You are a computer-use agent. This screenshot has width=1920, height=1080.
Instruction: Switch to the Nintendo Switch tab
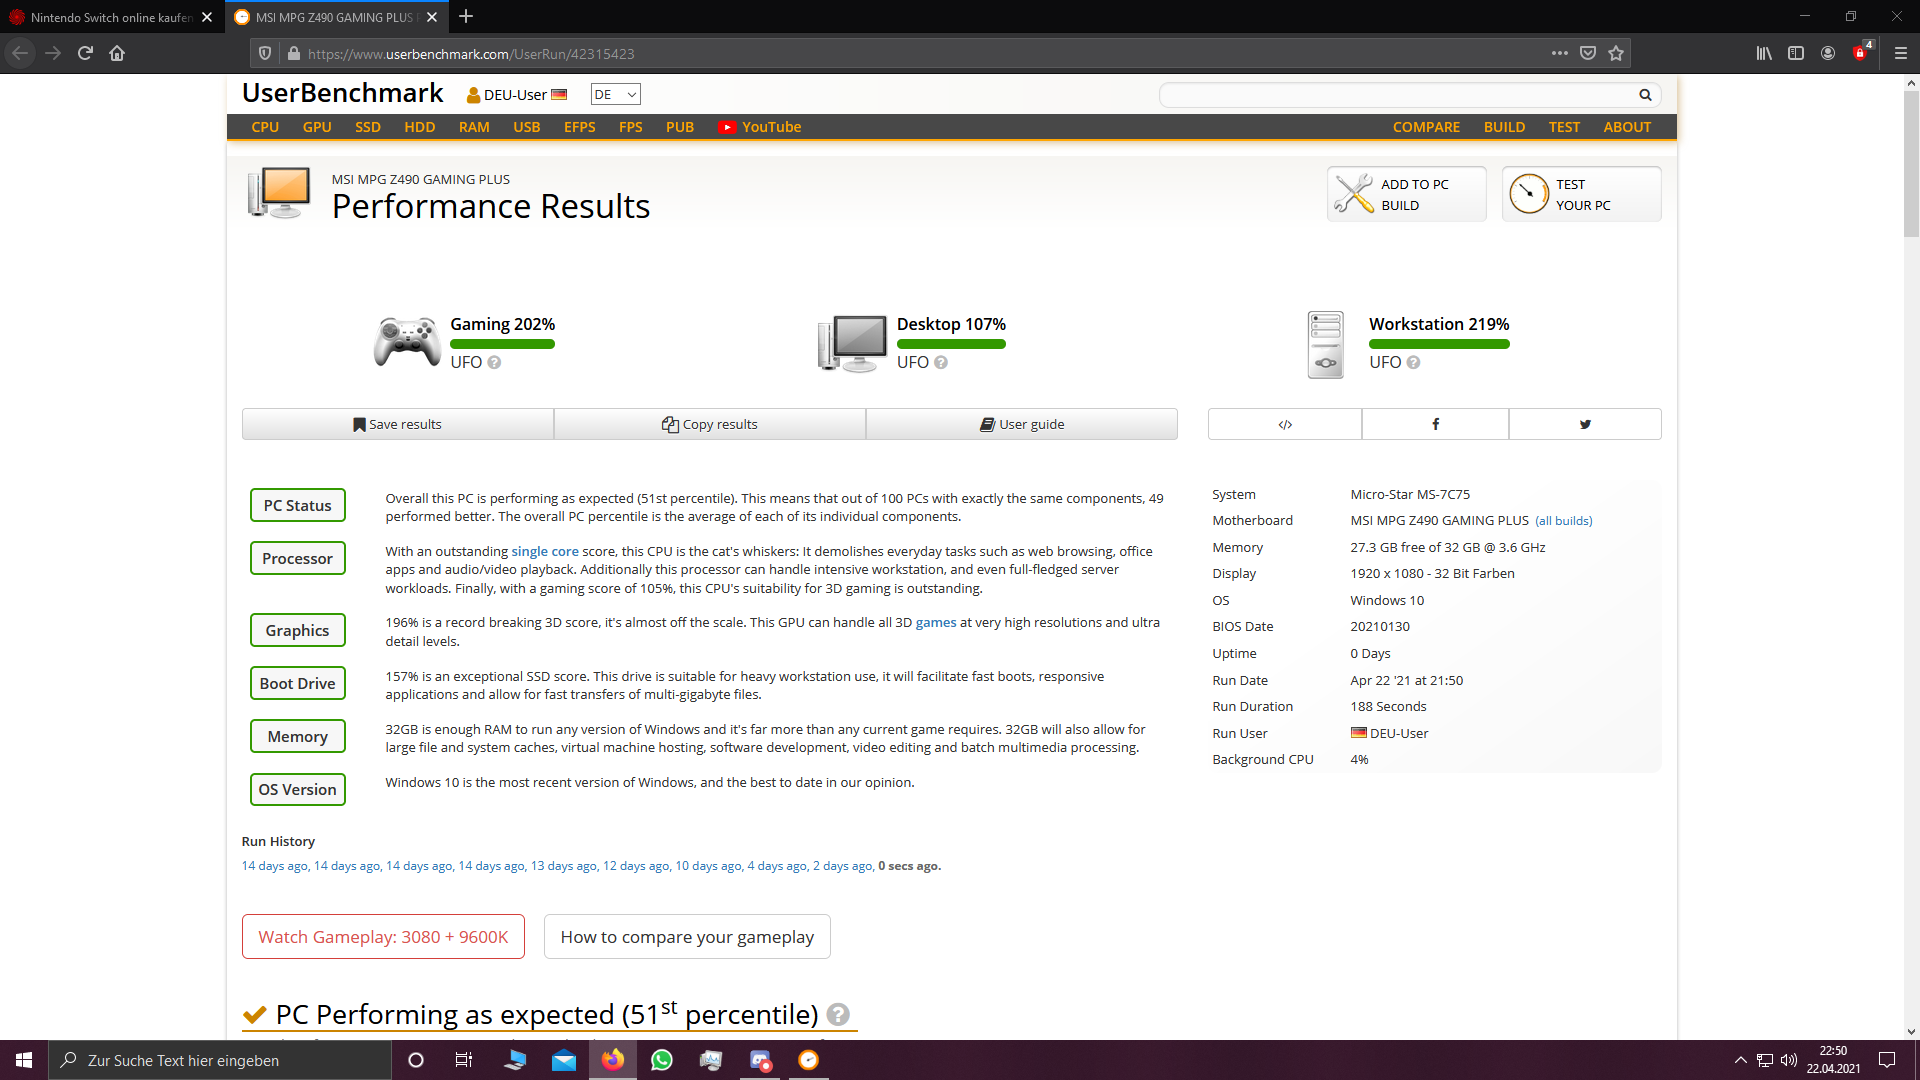pyautogui.click(x=110, y=17)
